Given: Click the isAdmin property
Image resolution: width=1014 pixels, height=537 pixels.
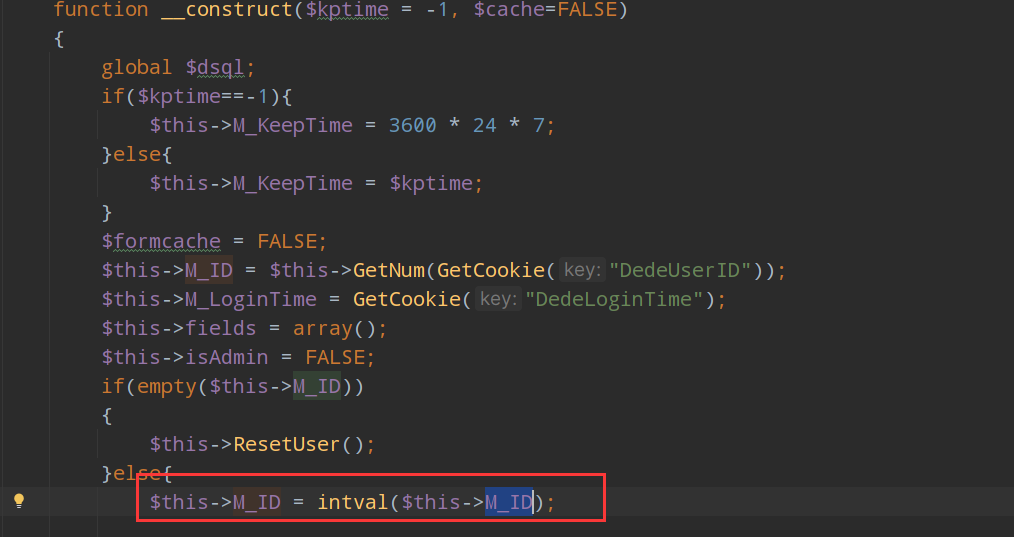Looking at the screenshot, I should (x=227, y=357).
